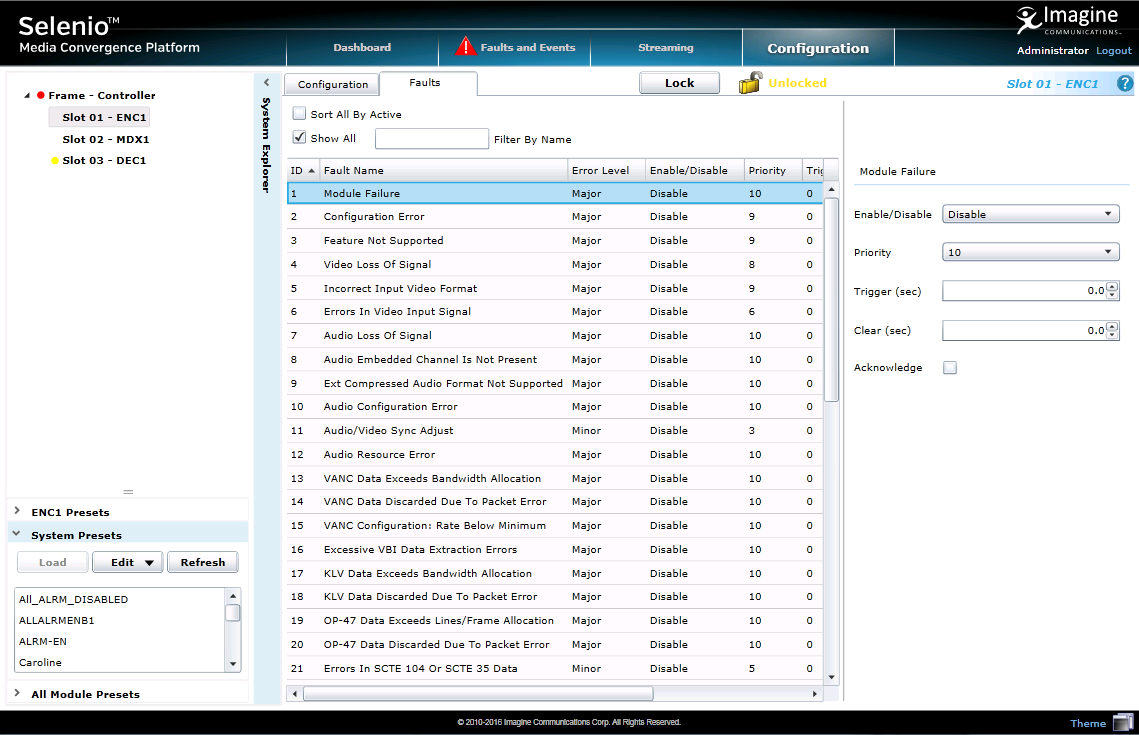
Task: Select the Faults sub-tab
Action: click(x=428, y=83)
